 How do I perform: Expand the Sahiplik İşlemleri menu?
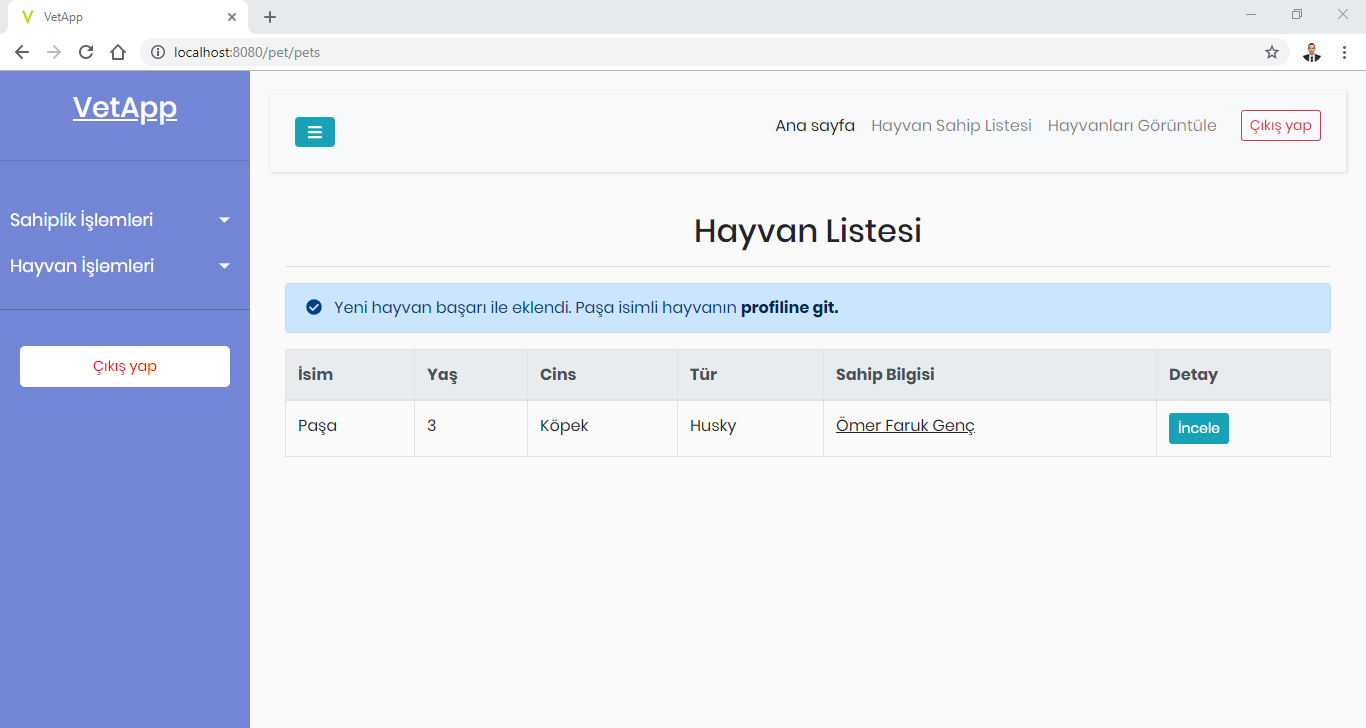(x=120, y=220)
